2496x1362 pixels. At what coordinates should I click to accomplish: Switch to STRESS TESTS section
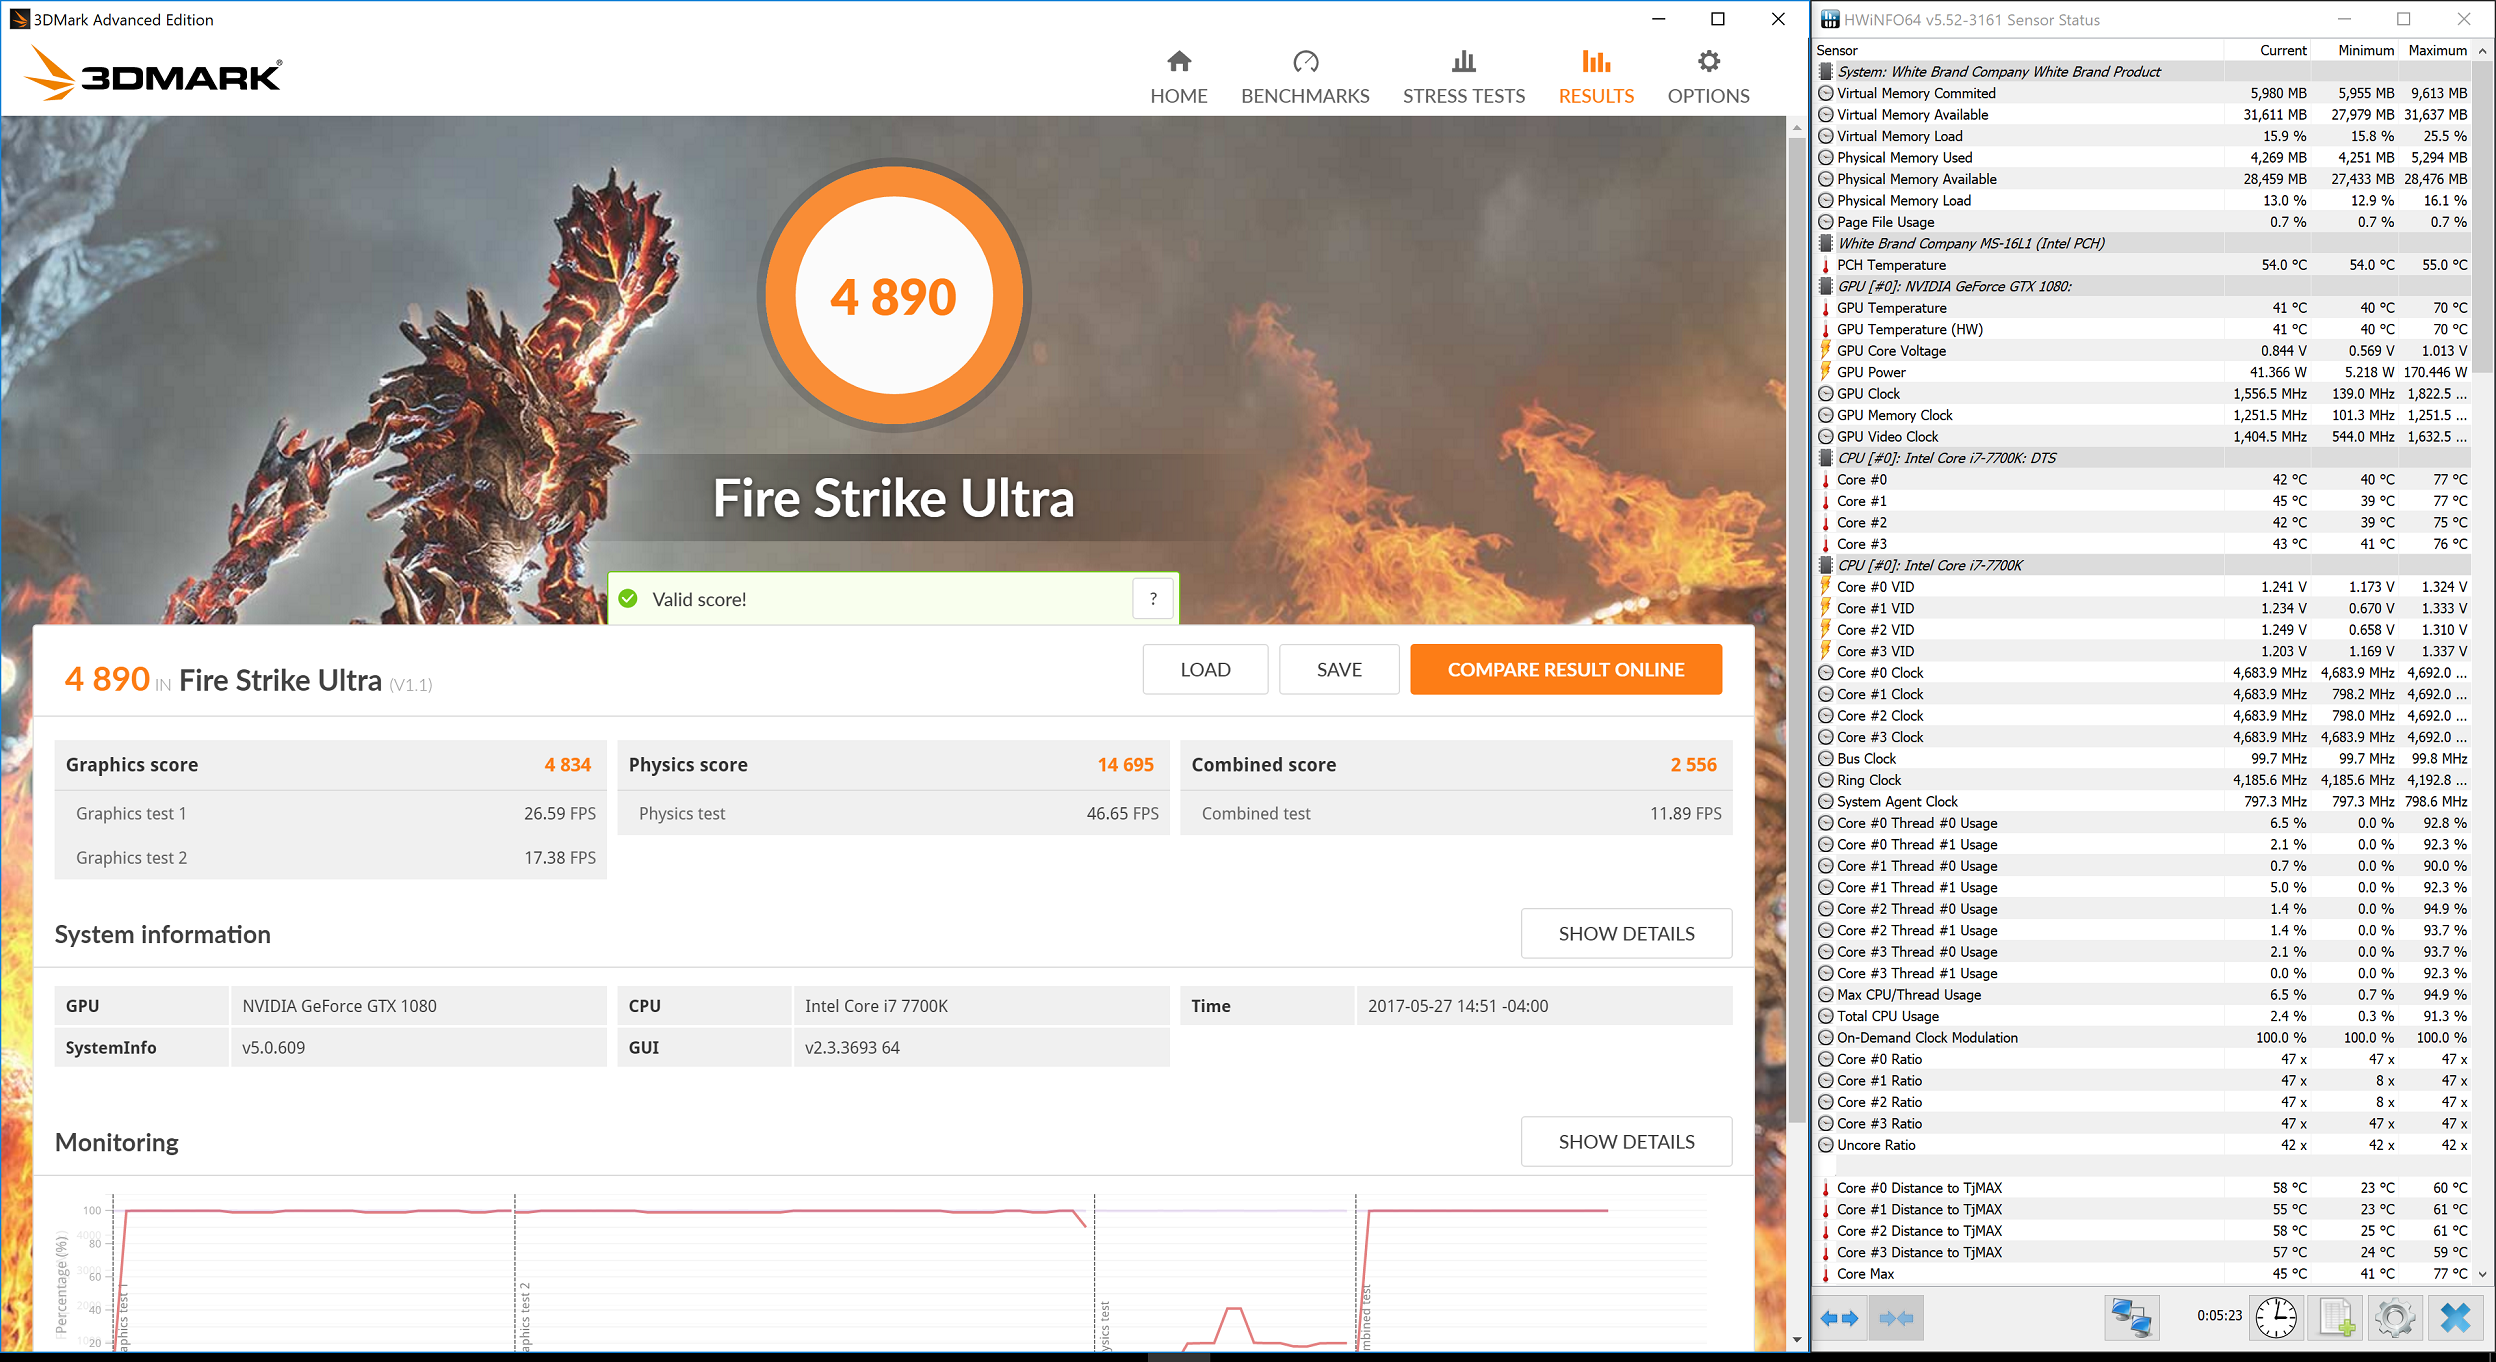(1463, 78)
